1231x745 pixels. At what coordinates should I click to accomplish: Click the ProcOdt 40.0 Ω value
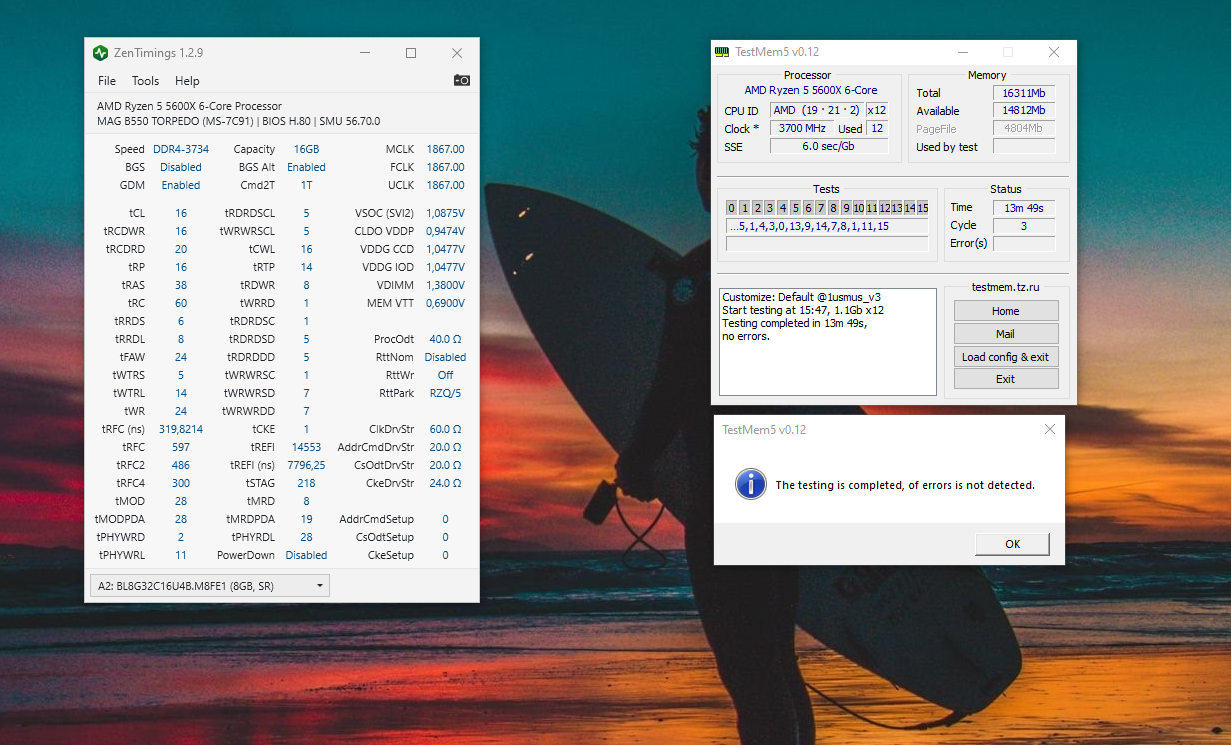click(x=445, y=339)
